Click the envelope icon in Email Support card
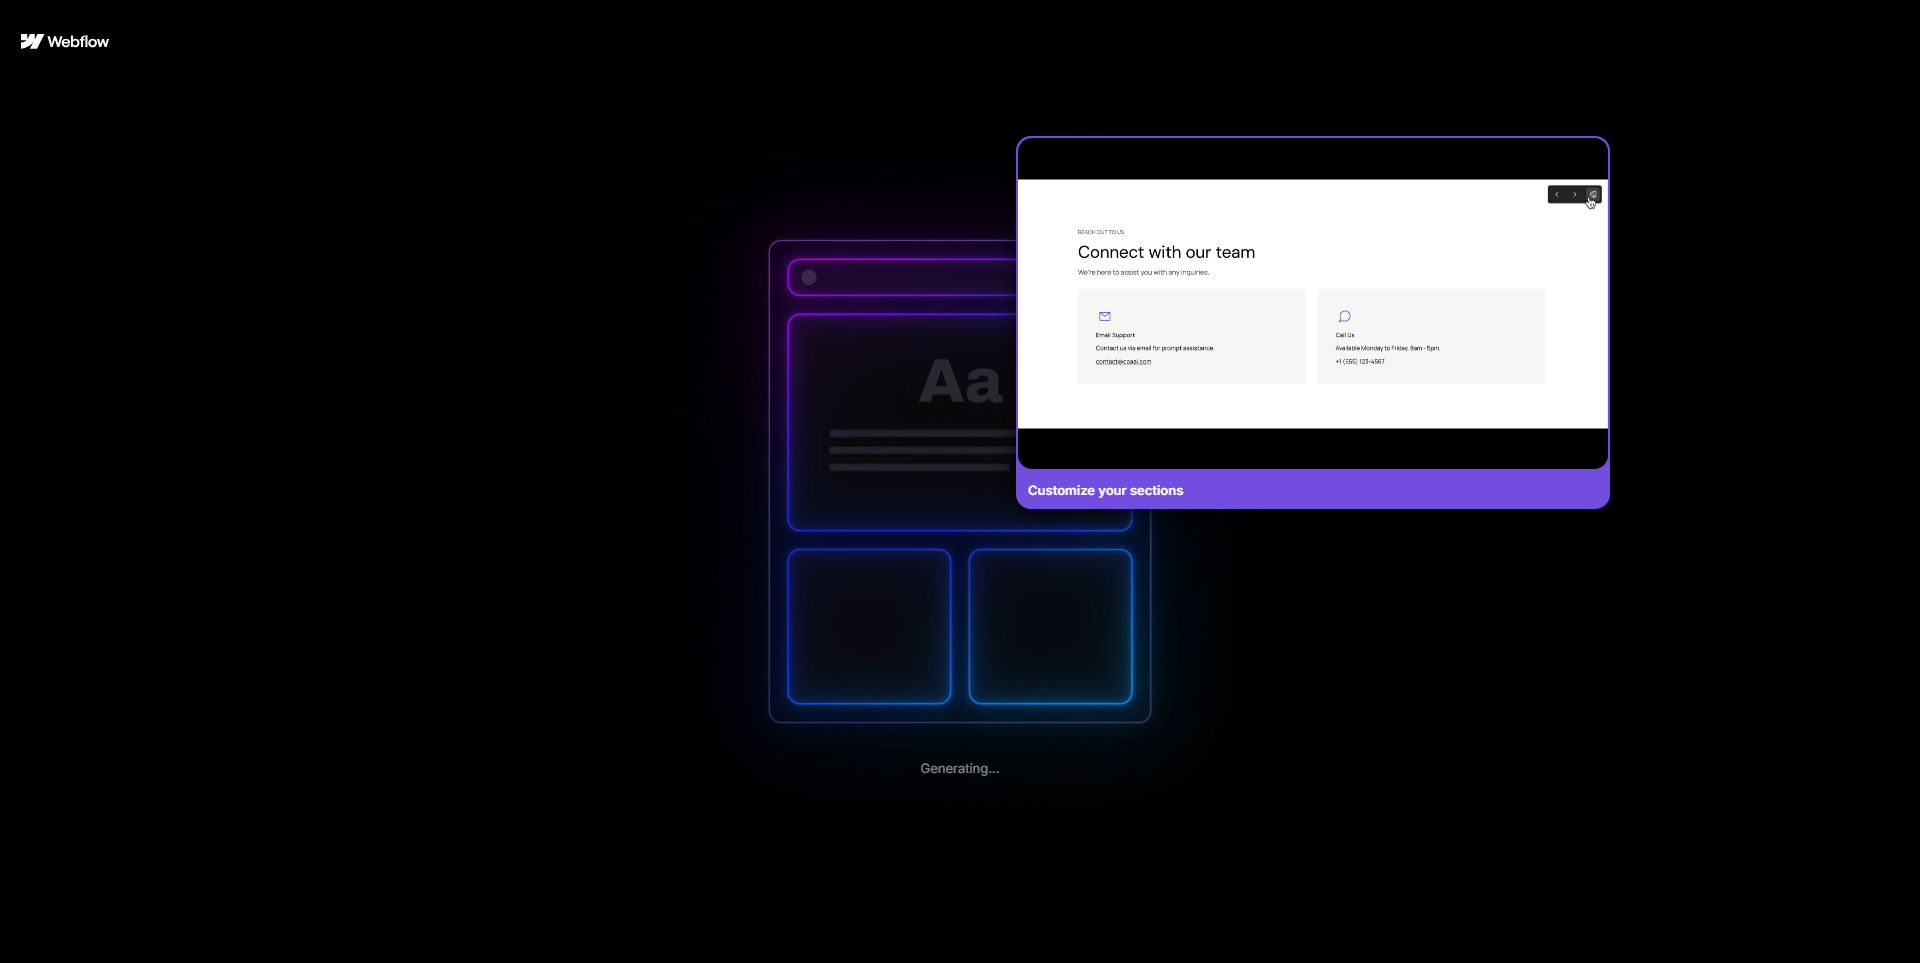 [x=1105, y=316]
